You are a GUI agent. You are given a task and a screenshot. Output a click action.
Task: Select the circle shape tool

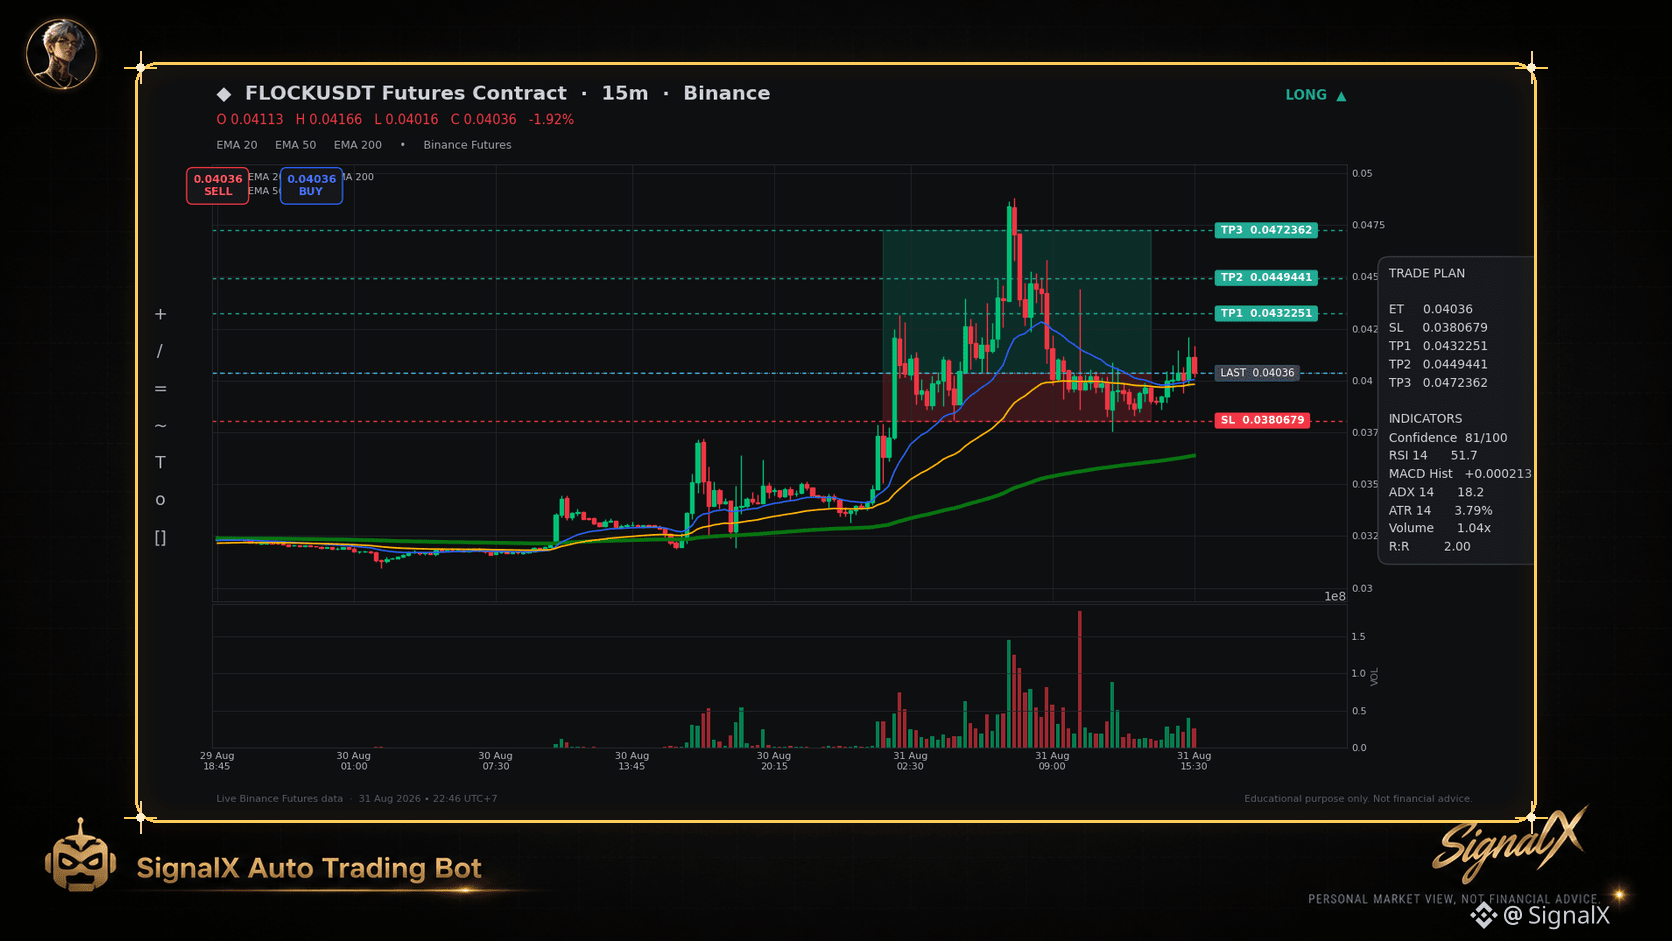[x=160, y=500]
